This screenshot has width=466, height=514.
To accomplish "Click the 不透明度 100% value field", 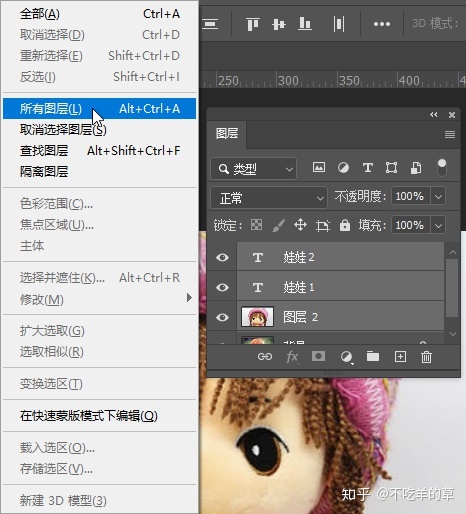I will pos(411,196).
